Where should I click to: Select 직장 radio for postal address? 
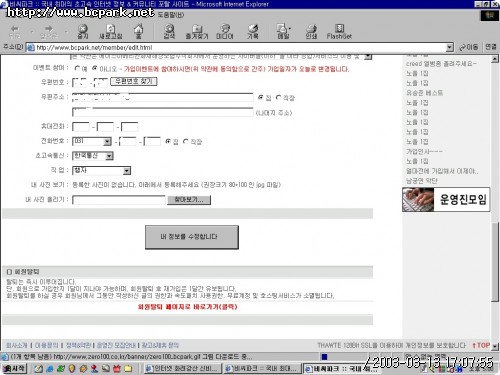tap(278, 97)
